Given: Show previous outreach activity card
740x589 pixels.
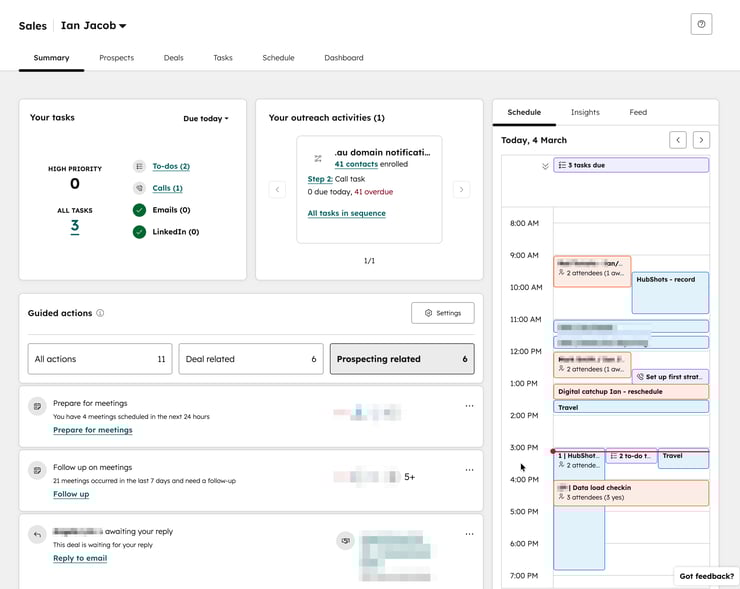Looking at the screenshot, I should click(x=277, y=189).
